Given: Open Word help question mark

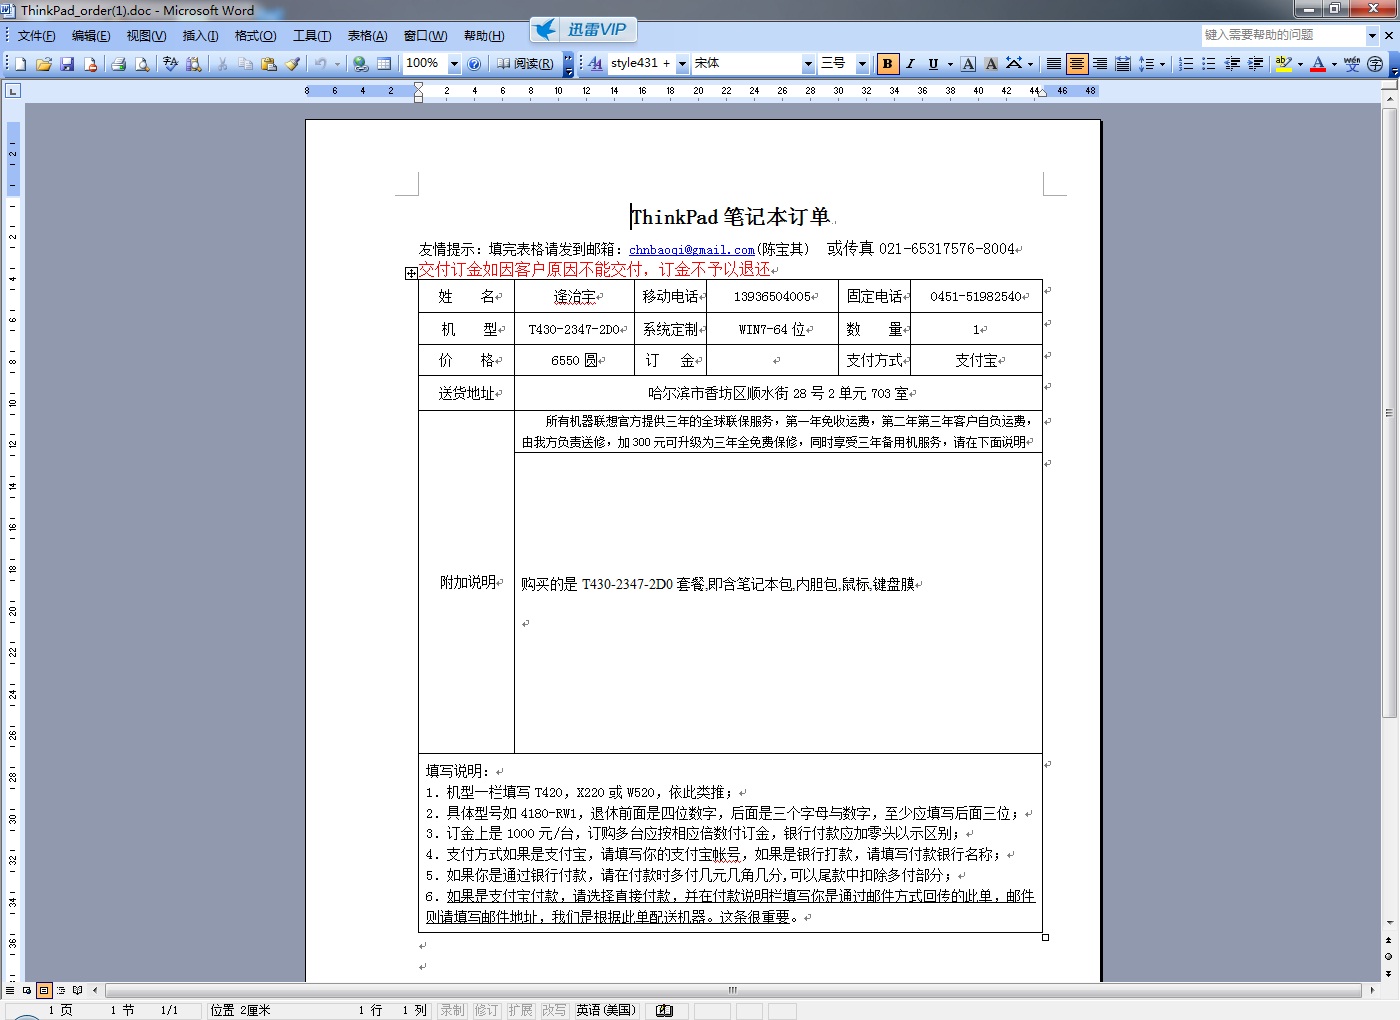Looking at the screenshot, I should point(474,64).
